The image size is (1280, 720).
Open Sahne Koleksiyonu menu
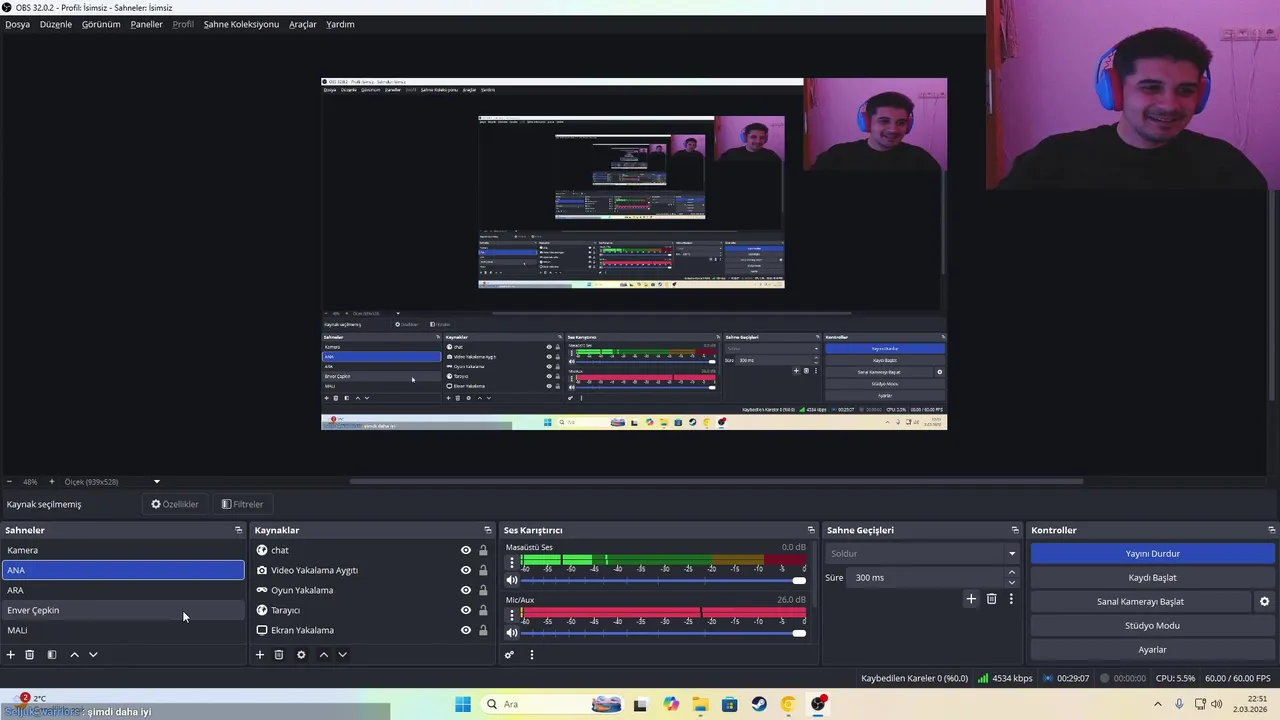point(241,24)
